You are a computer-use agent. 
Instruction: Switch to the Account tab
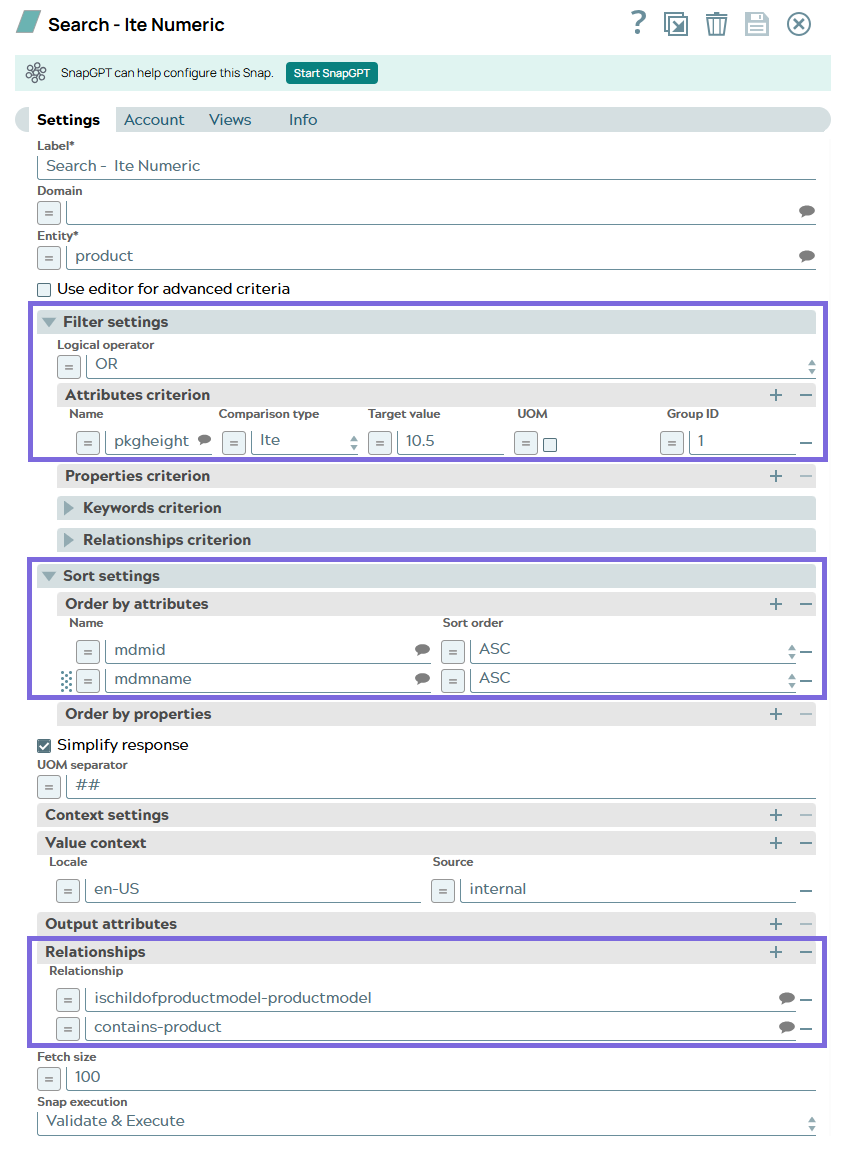[154, 119]
